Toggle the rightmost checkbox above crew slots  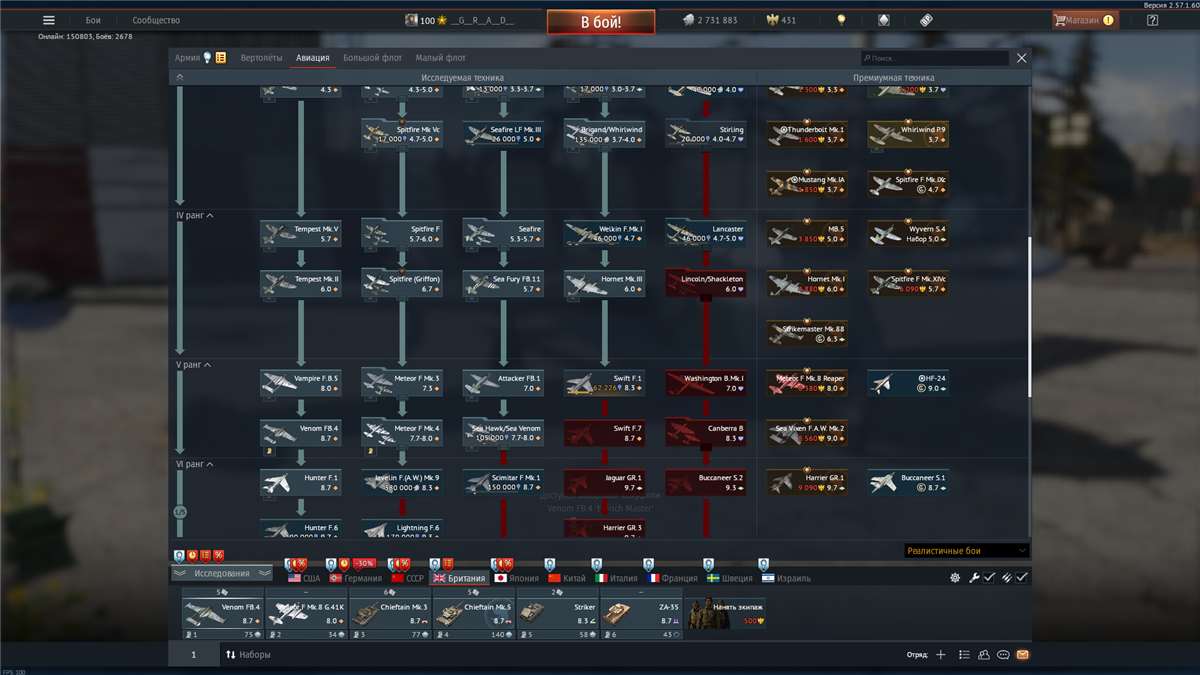1022,578
